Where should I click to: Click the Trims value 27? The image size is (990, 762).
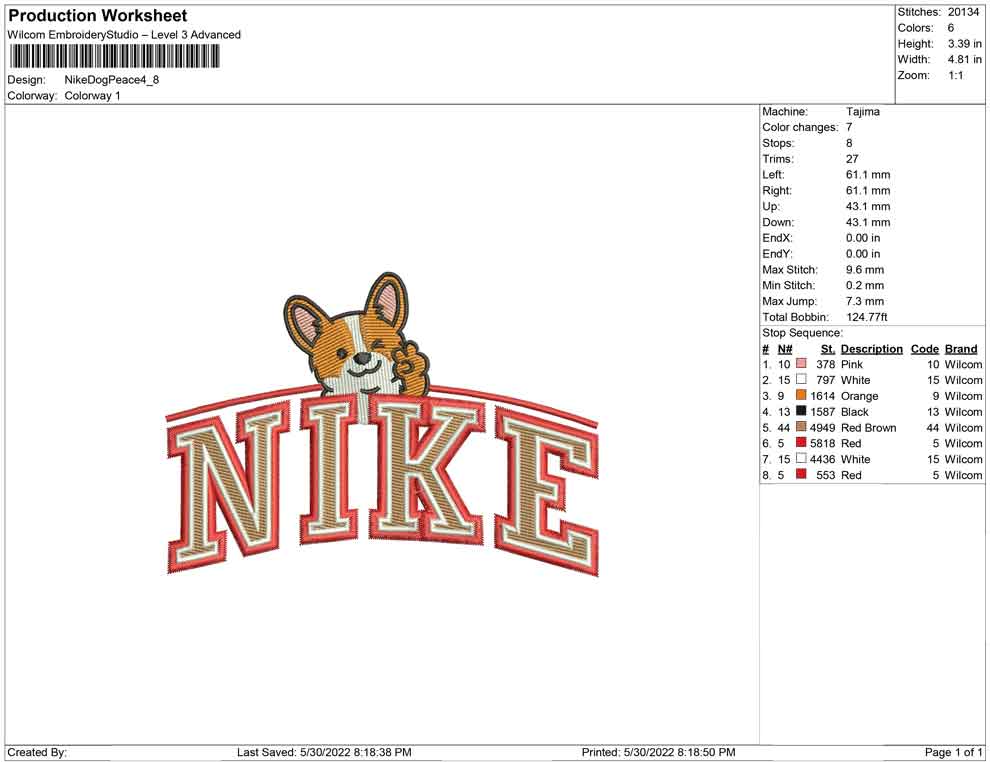click(852, 158)
